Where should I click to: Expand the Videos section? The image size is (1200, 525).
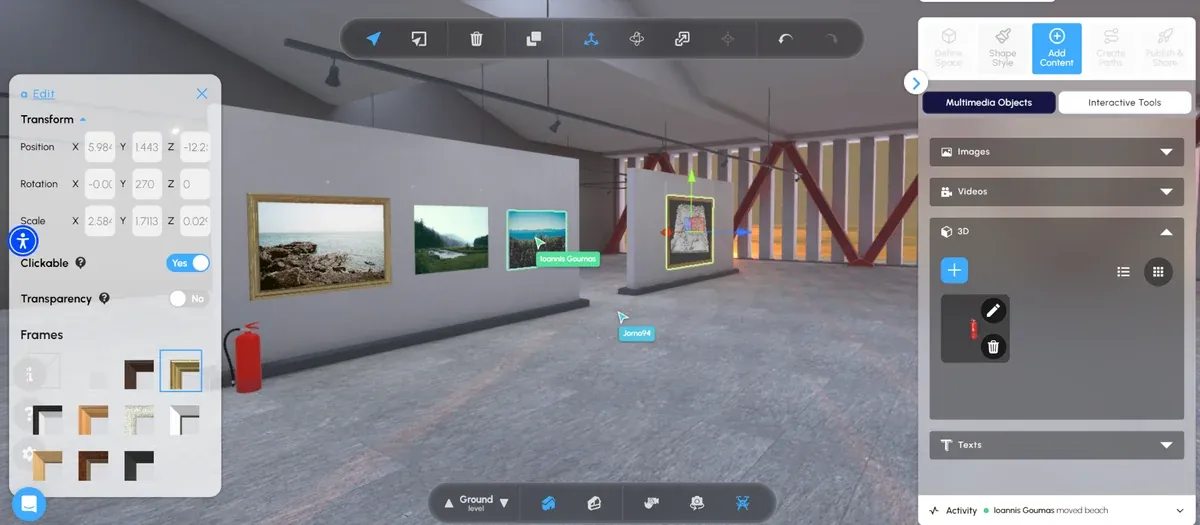[x=1057, y=191]
